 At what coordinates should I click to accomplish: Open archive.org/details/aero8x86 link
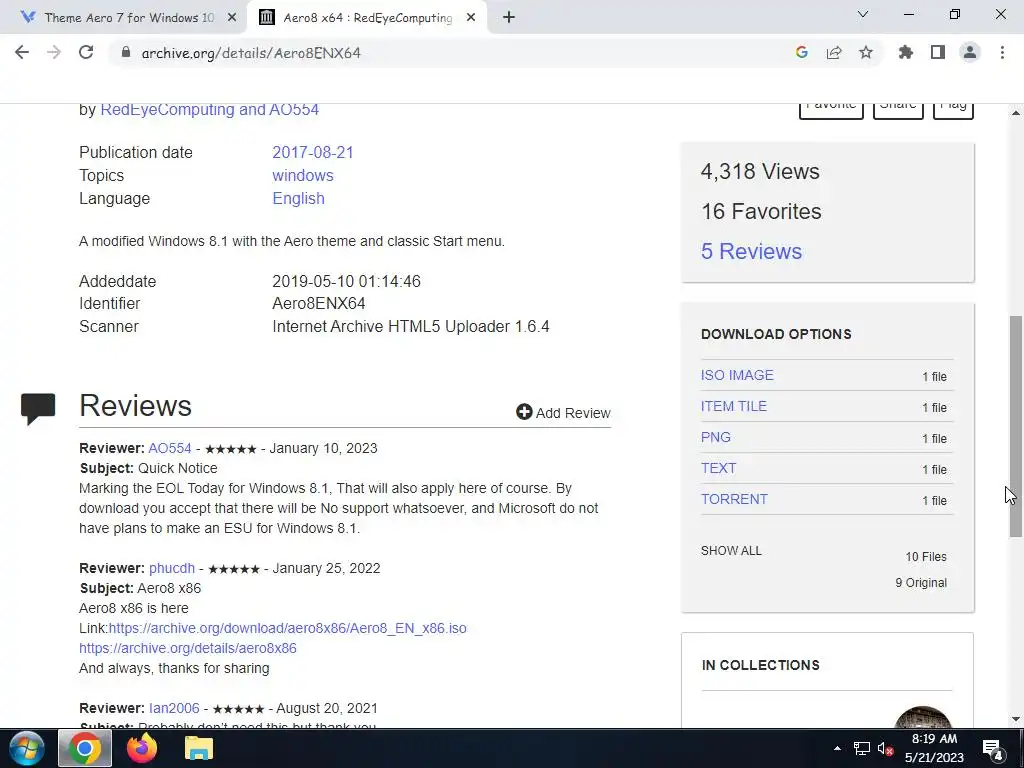coord(187,648)
